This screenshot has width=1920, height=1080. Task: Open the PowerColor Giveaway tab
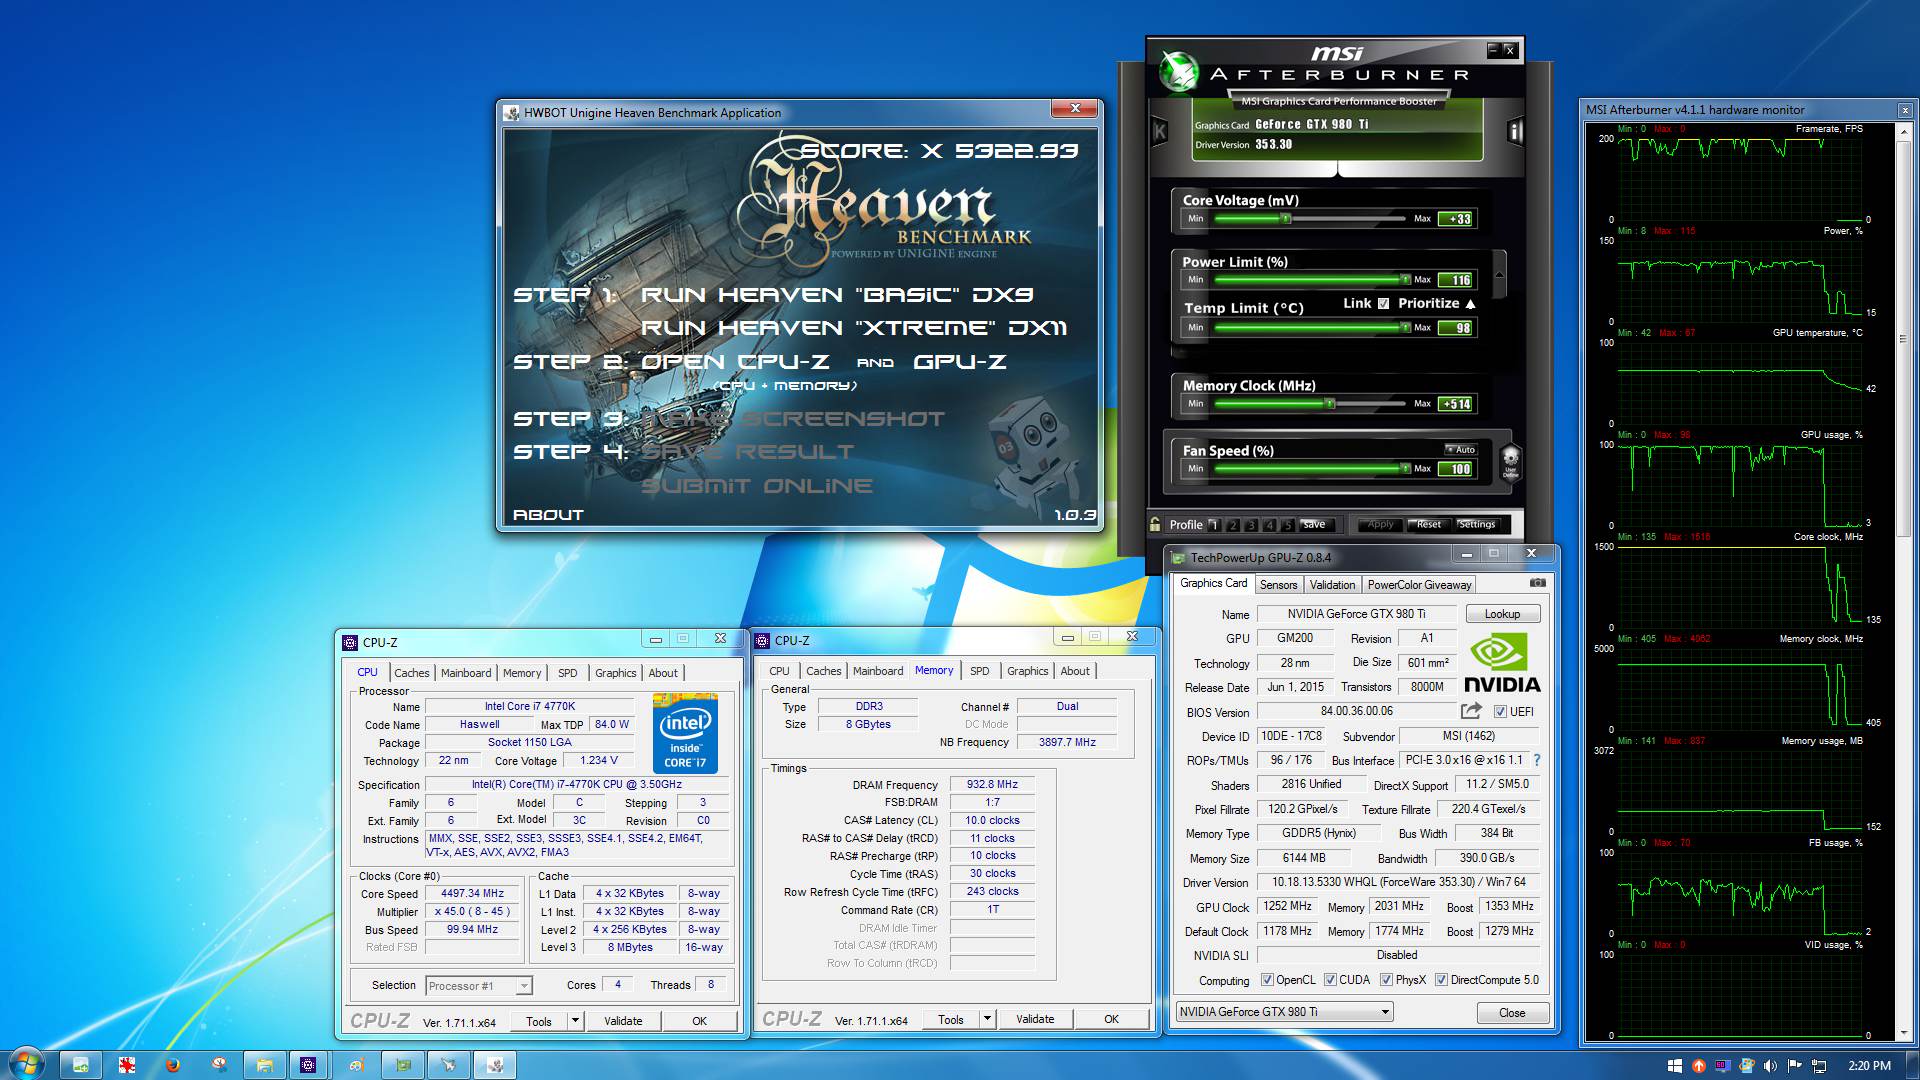click(x=1419, y=585)
